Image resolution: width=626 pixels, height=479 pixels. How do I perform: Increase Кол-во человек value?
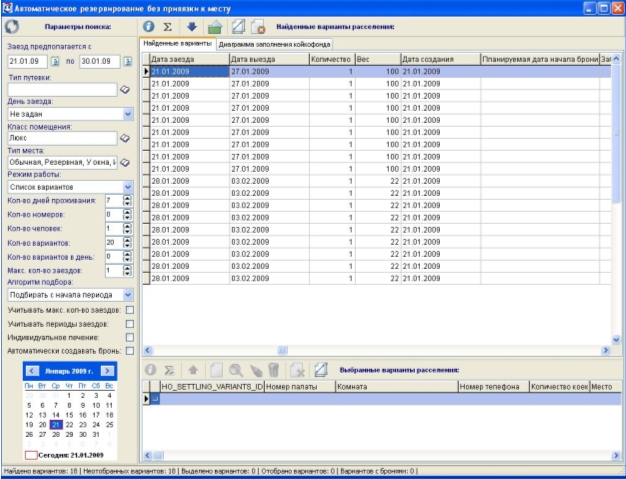click(x=127, y=226)
